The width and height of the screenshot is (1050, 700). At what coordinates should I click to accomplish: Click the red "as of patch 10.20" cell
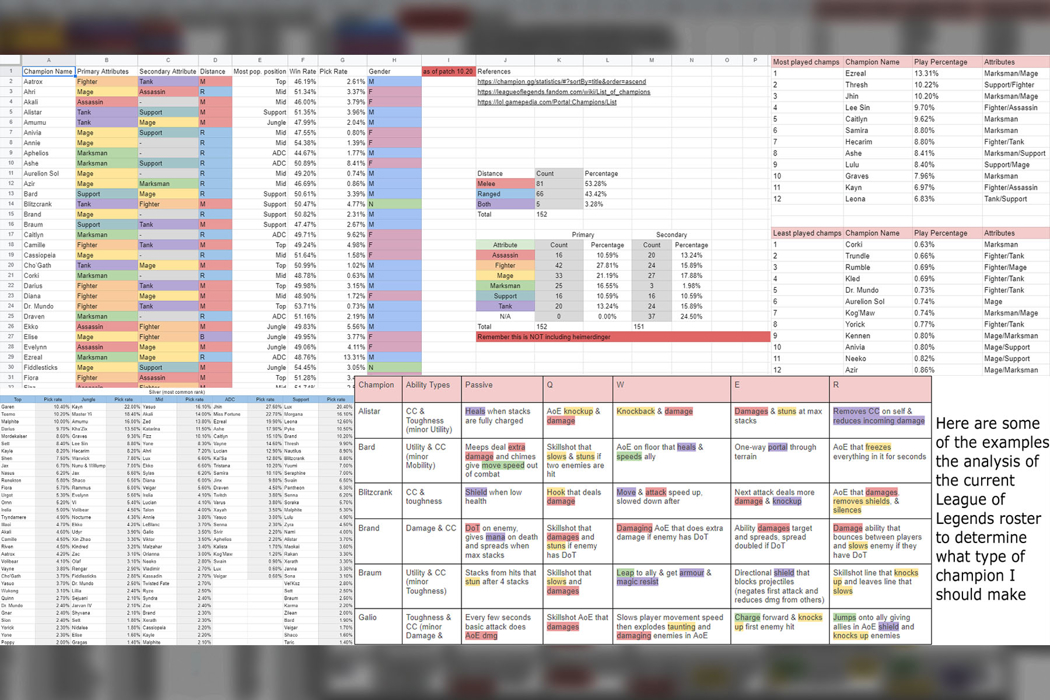tap(447, 72)
